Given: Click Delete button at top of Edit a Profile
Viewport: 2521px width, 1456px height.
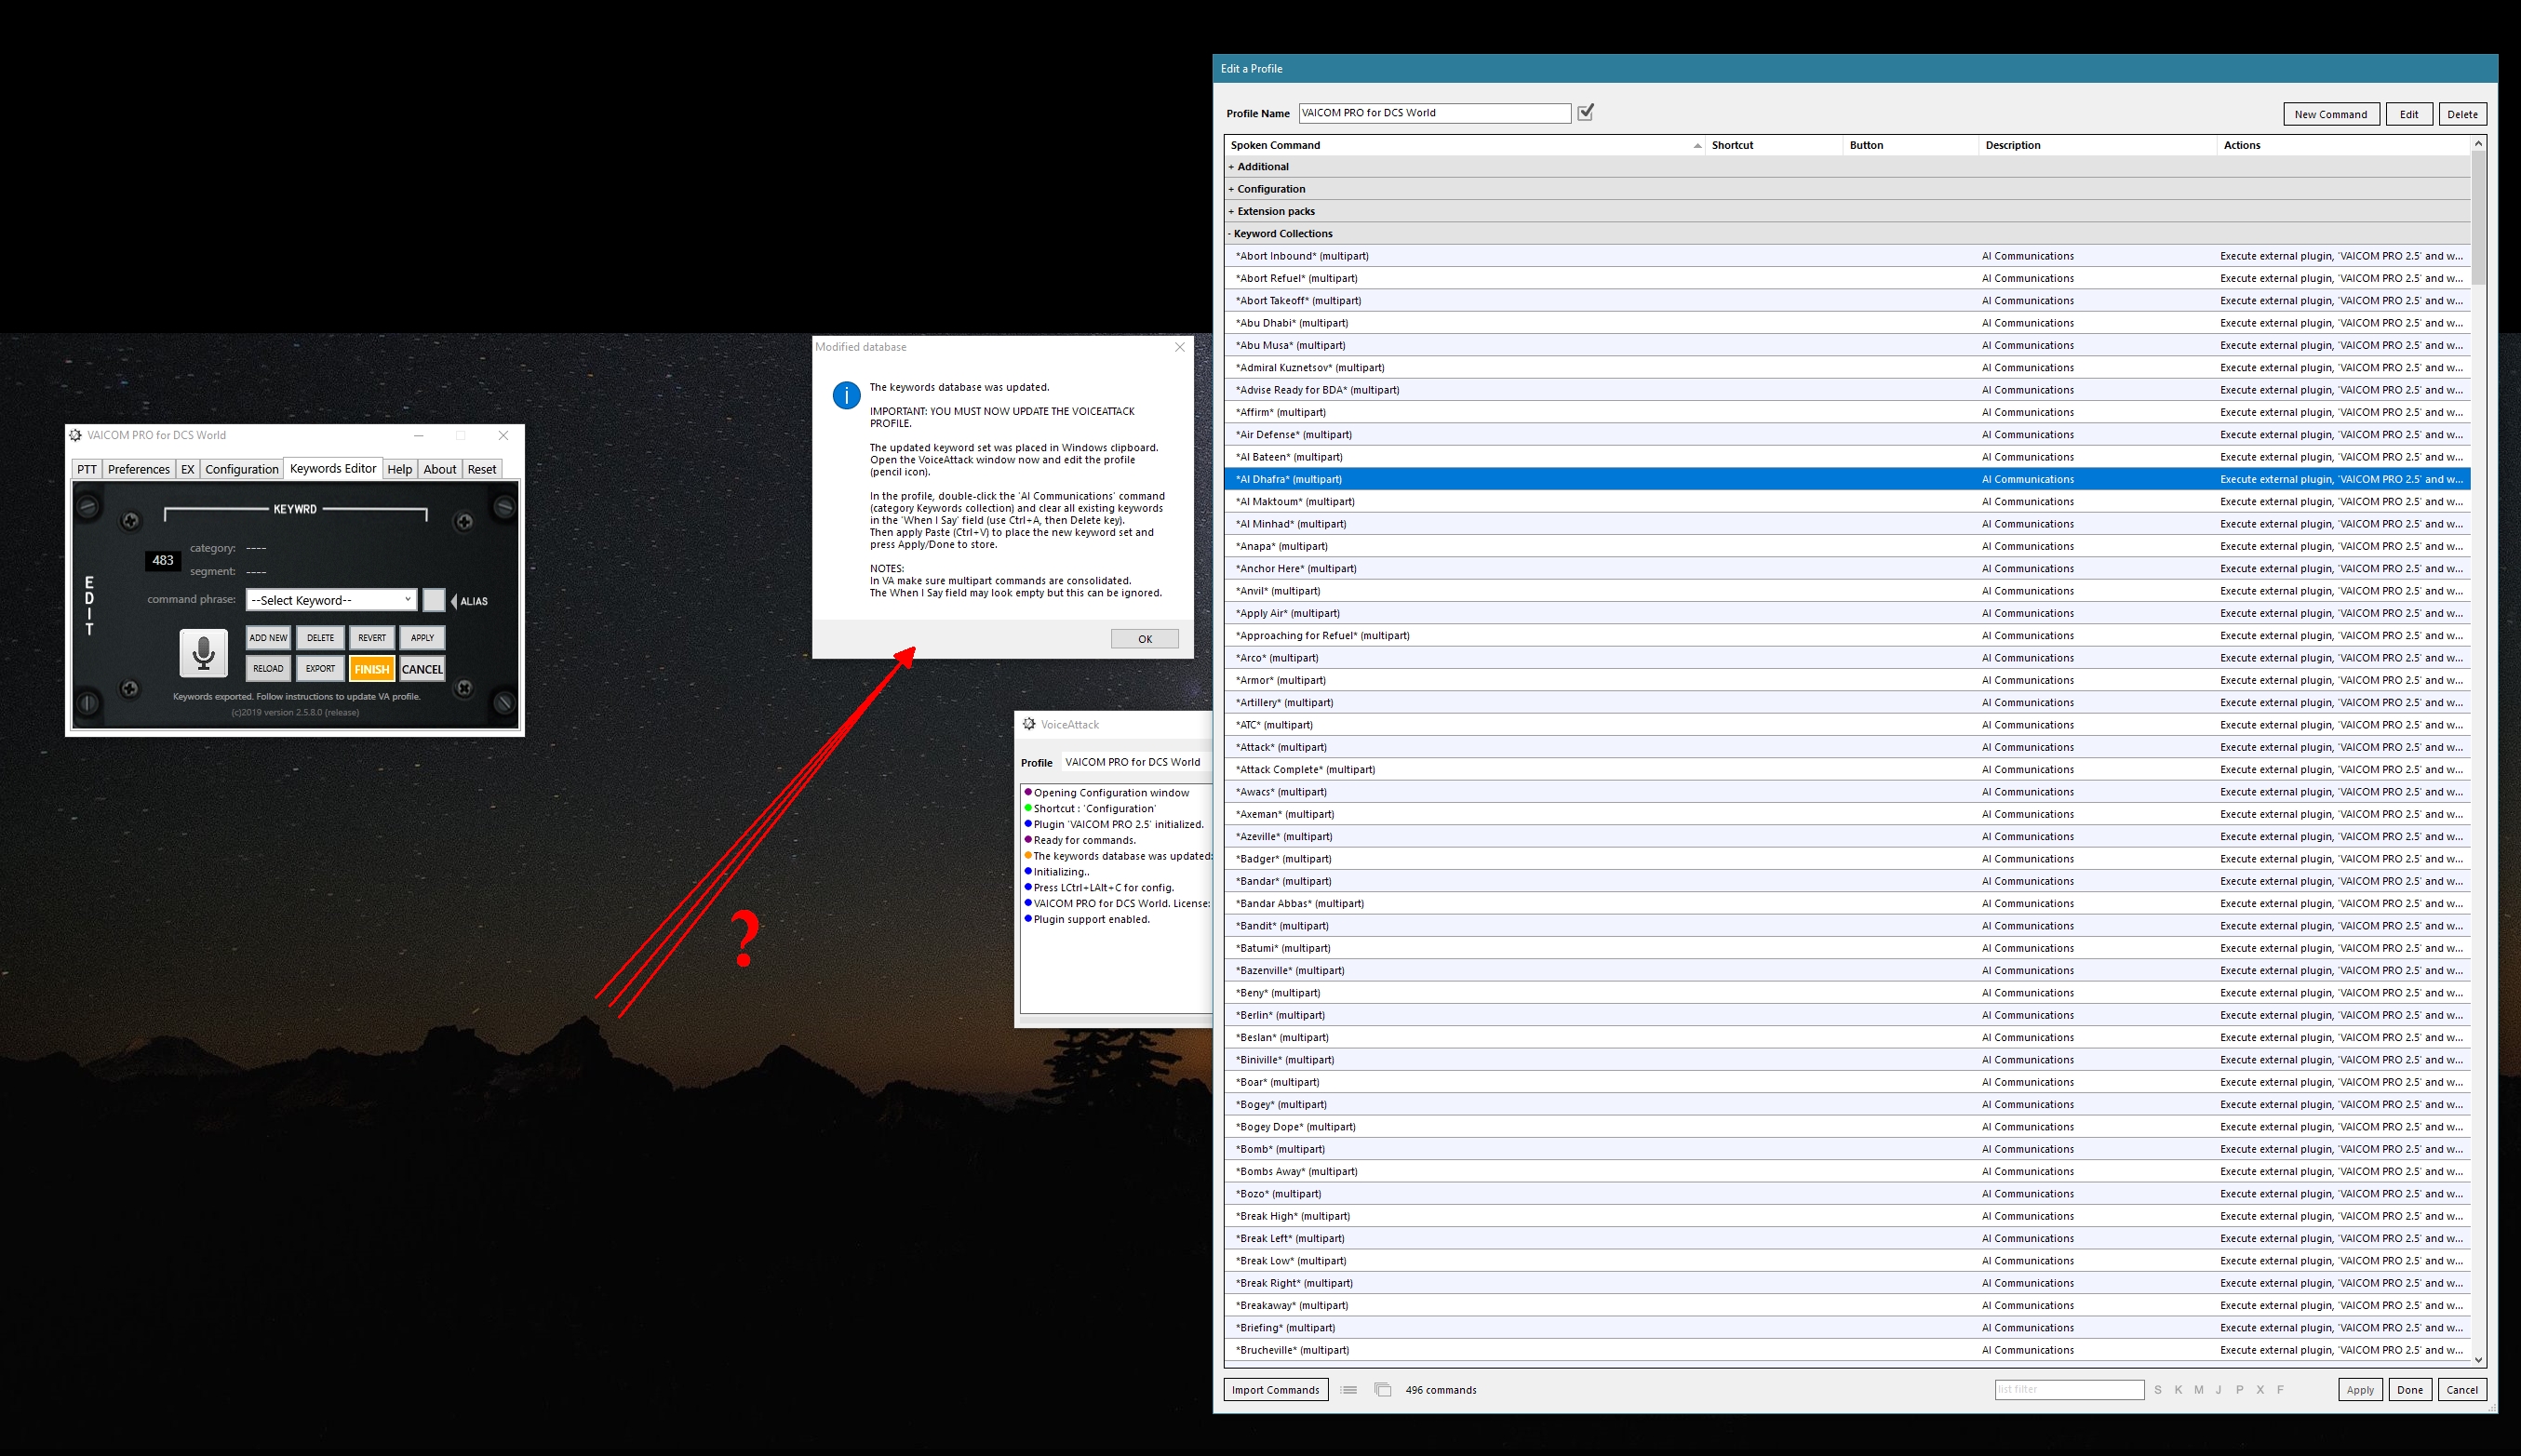Looking at the screenshot, I should click(2463, 114).
